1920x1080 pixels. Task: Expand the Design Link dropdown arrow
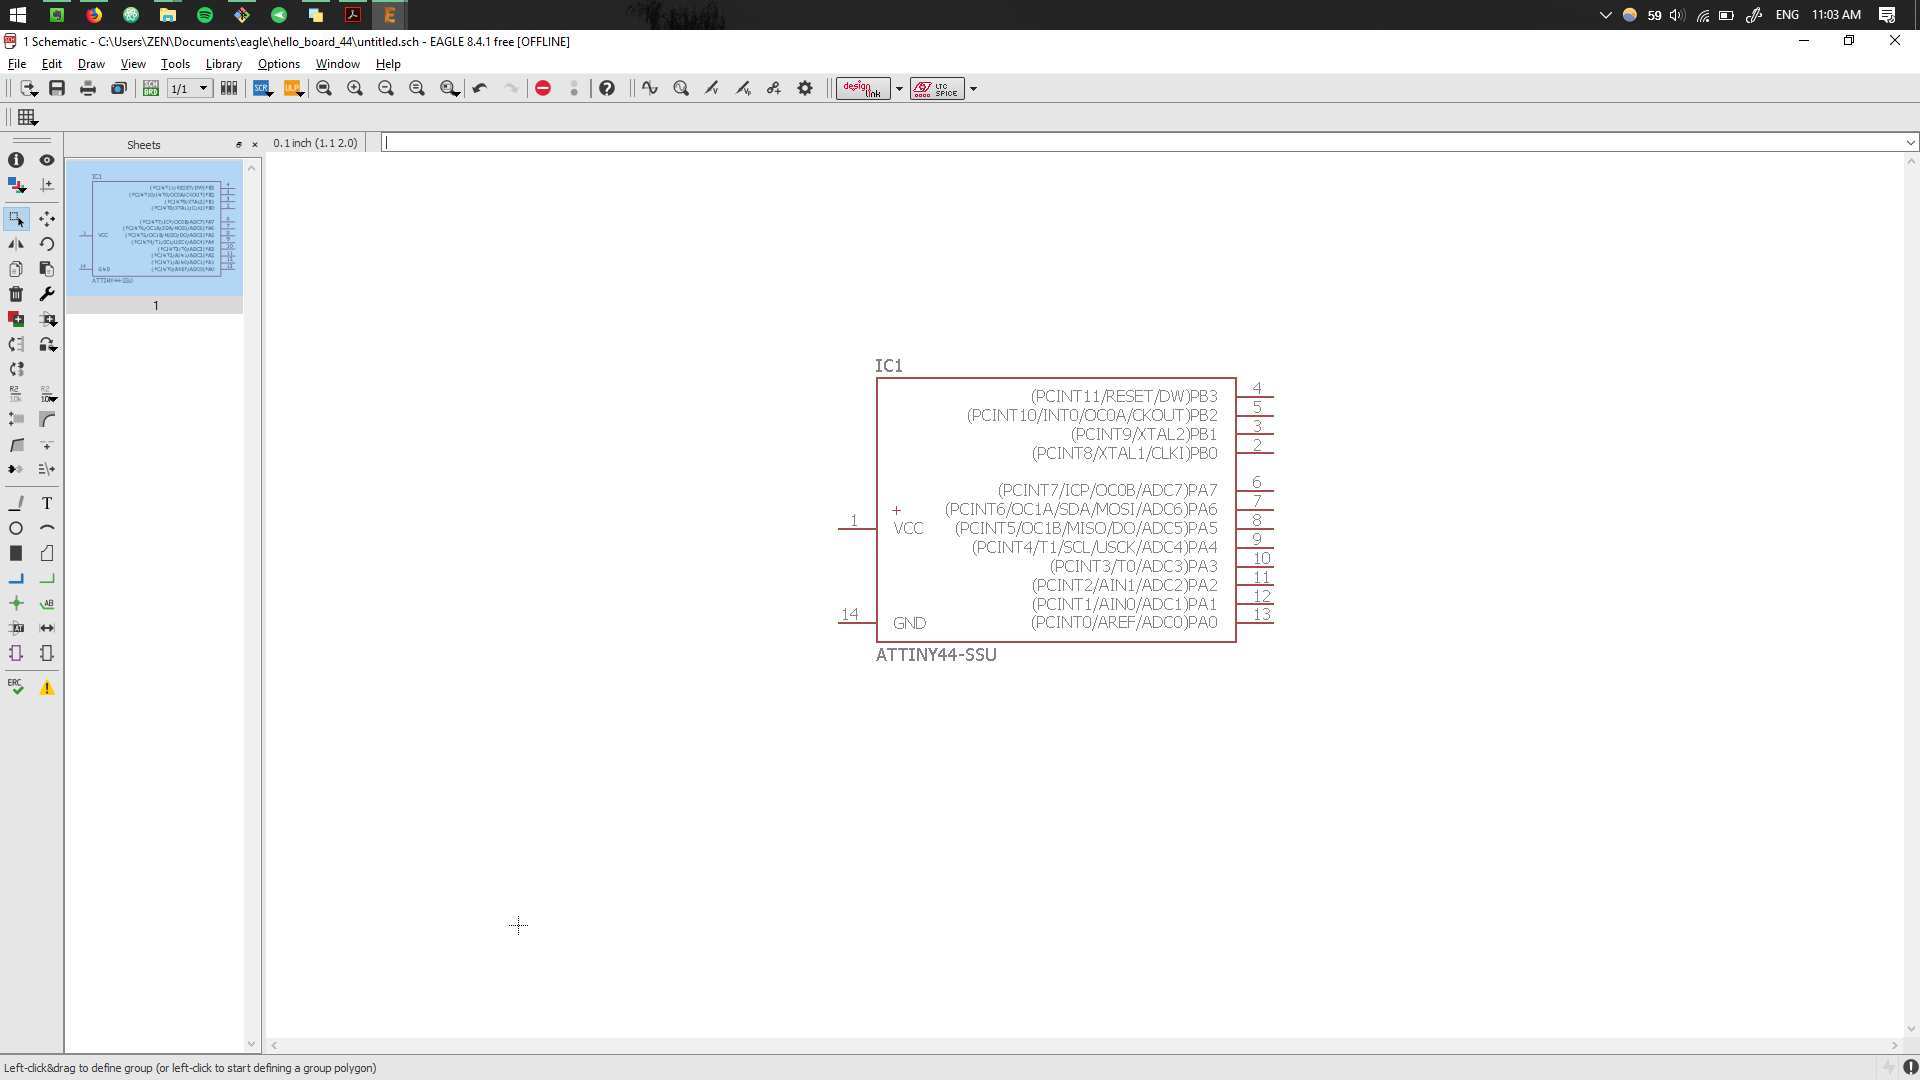tap(899, 89)
